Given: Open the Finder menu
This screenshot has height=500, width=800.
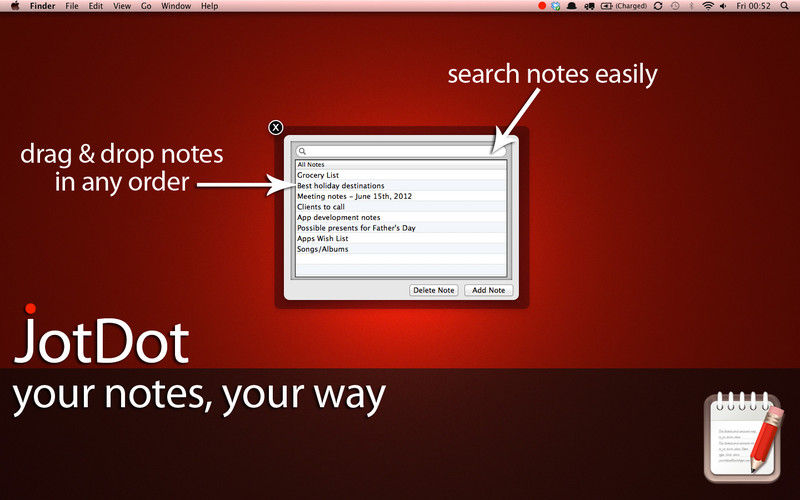Looking at the screenshot, I should pyautogui.click(x=42, y=6).
